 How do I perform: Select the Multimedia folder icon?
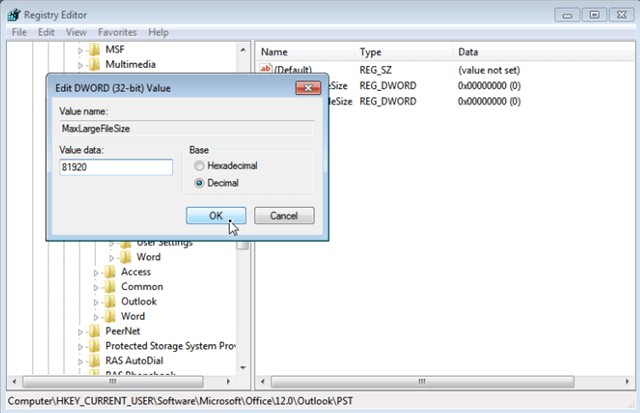[94, 64]
